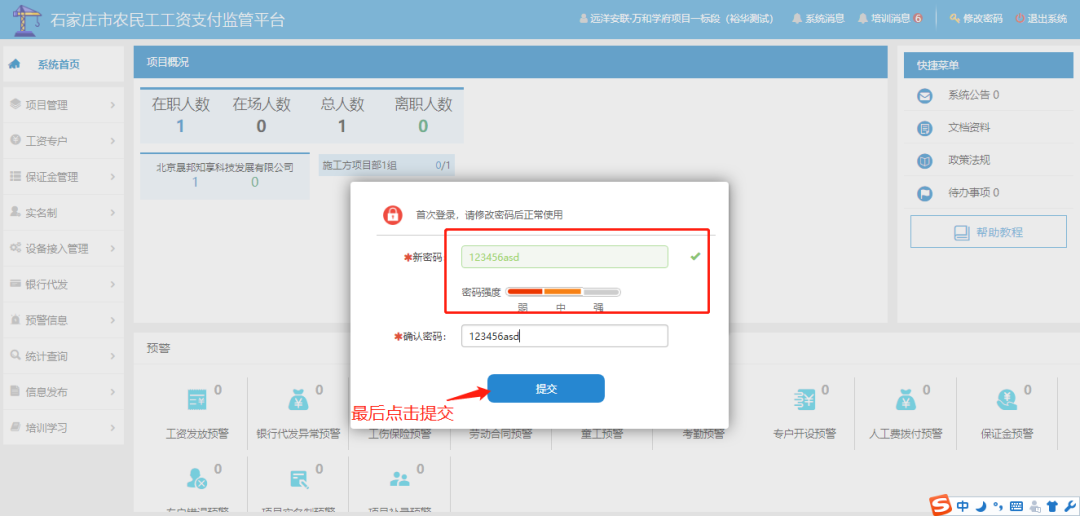Screen dimensions: 1080x516
Task: Click 修改密码 in the header
Action: (976, 19)
